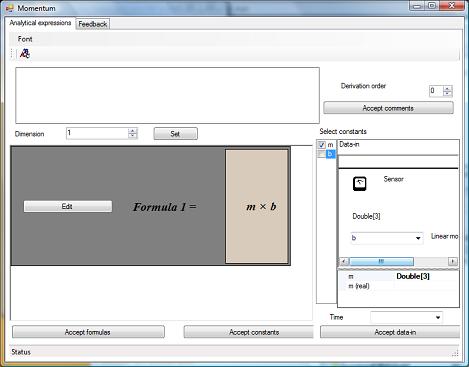This screenshot has width=469, height=367.
Task: Click the Sensor block icon
Action: [360, 184]
